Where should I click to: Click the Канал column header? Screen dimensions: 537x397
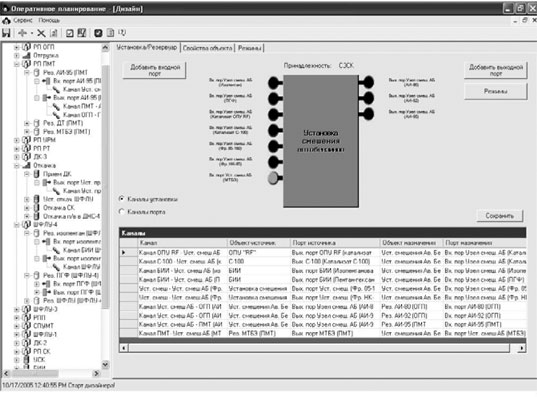[x=182, y=243]
